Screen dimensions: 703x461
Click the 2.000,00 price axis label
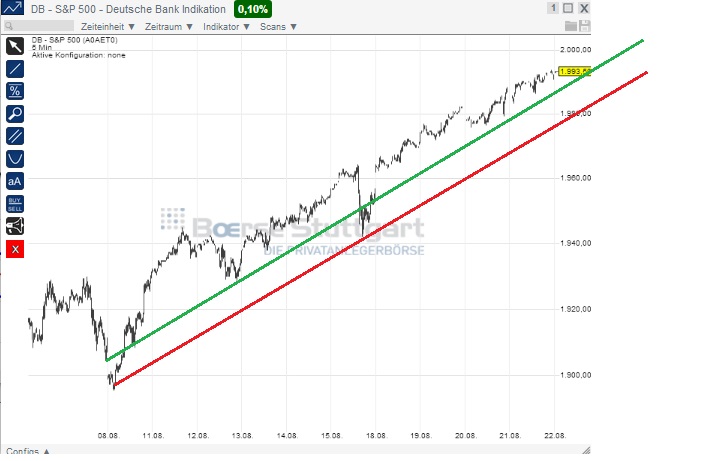click(x=576, y=50)
